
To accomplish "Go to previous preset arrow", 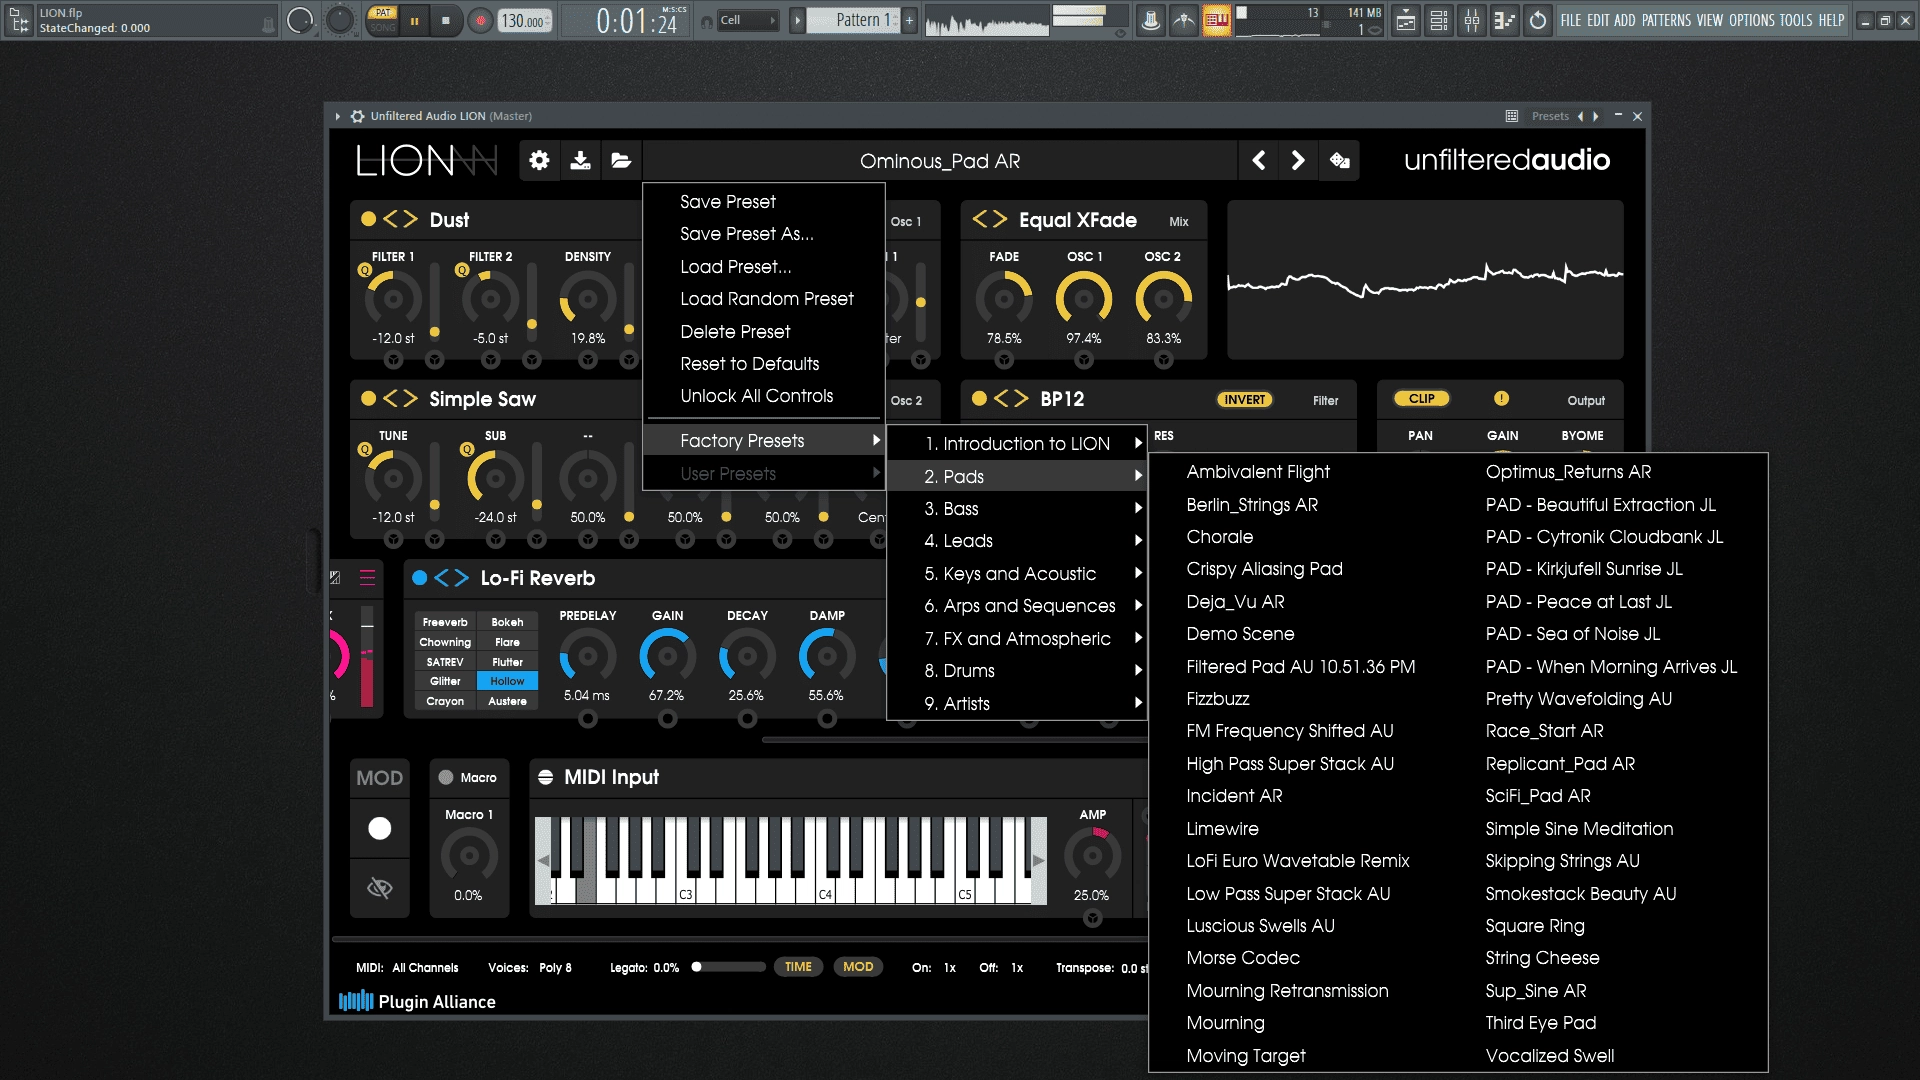I will coord(1259,160).
